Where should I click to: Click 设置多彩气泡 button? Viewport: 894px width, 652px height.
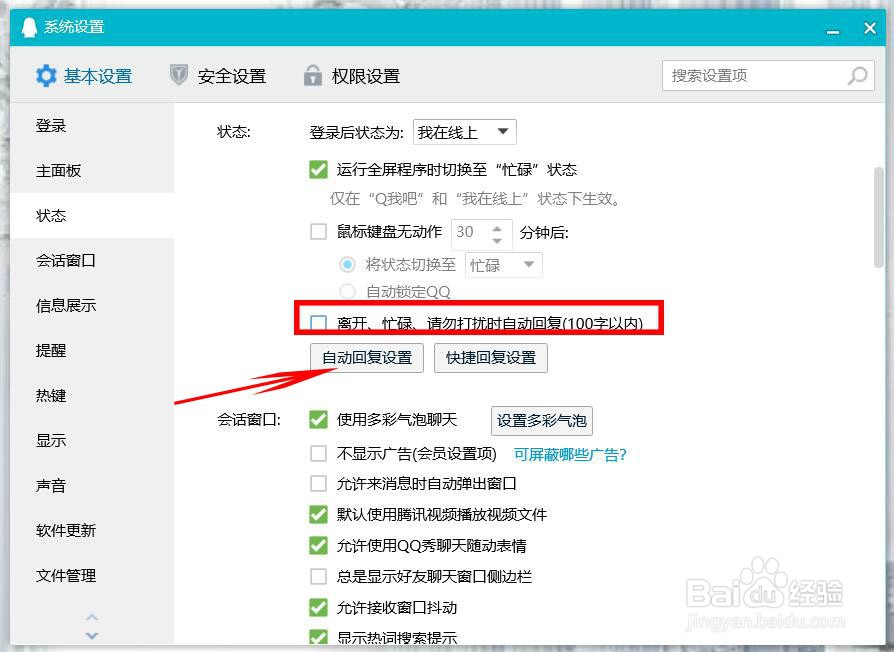pos(542,421)
